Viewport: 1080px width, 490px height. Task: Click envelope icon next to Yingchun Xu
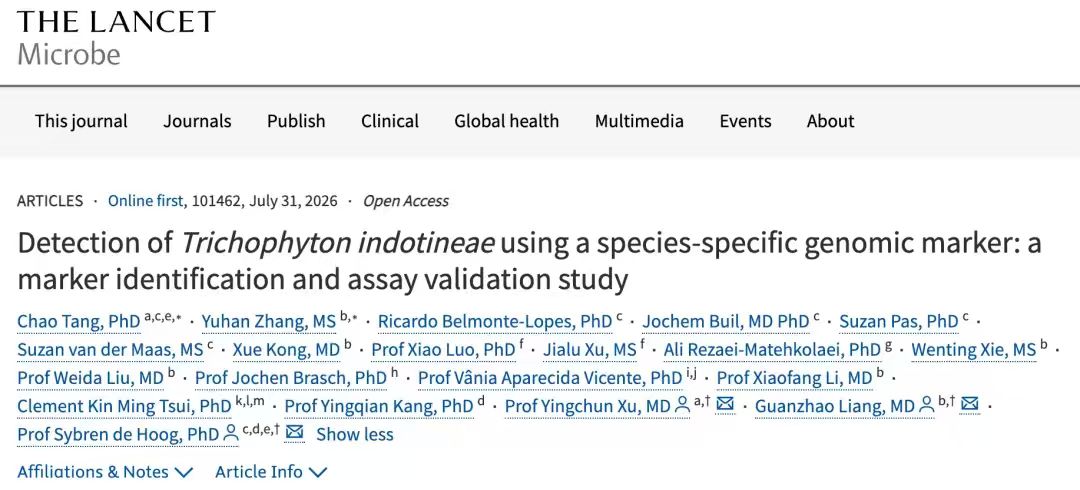[x=725, y=405]
